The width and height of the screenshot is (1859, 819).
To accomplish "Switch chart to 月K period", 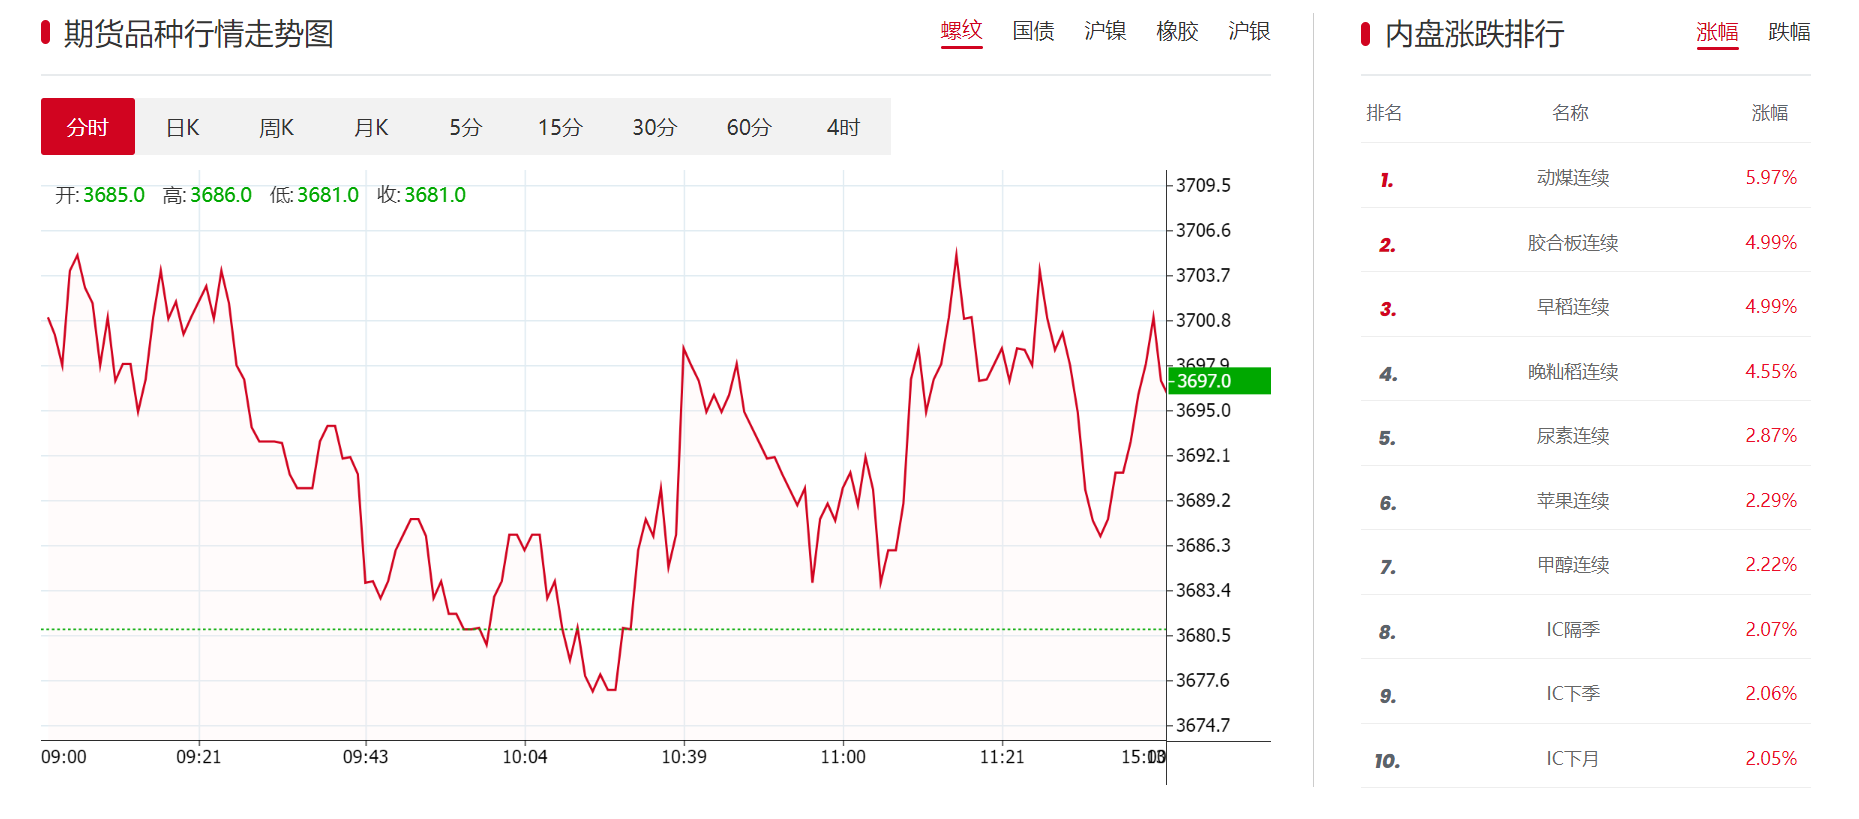I will tap(371, 127).
